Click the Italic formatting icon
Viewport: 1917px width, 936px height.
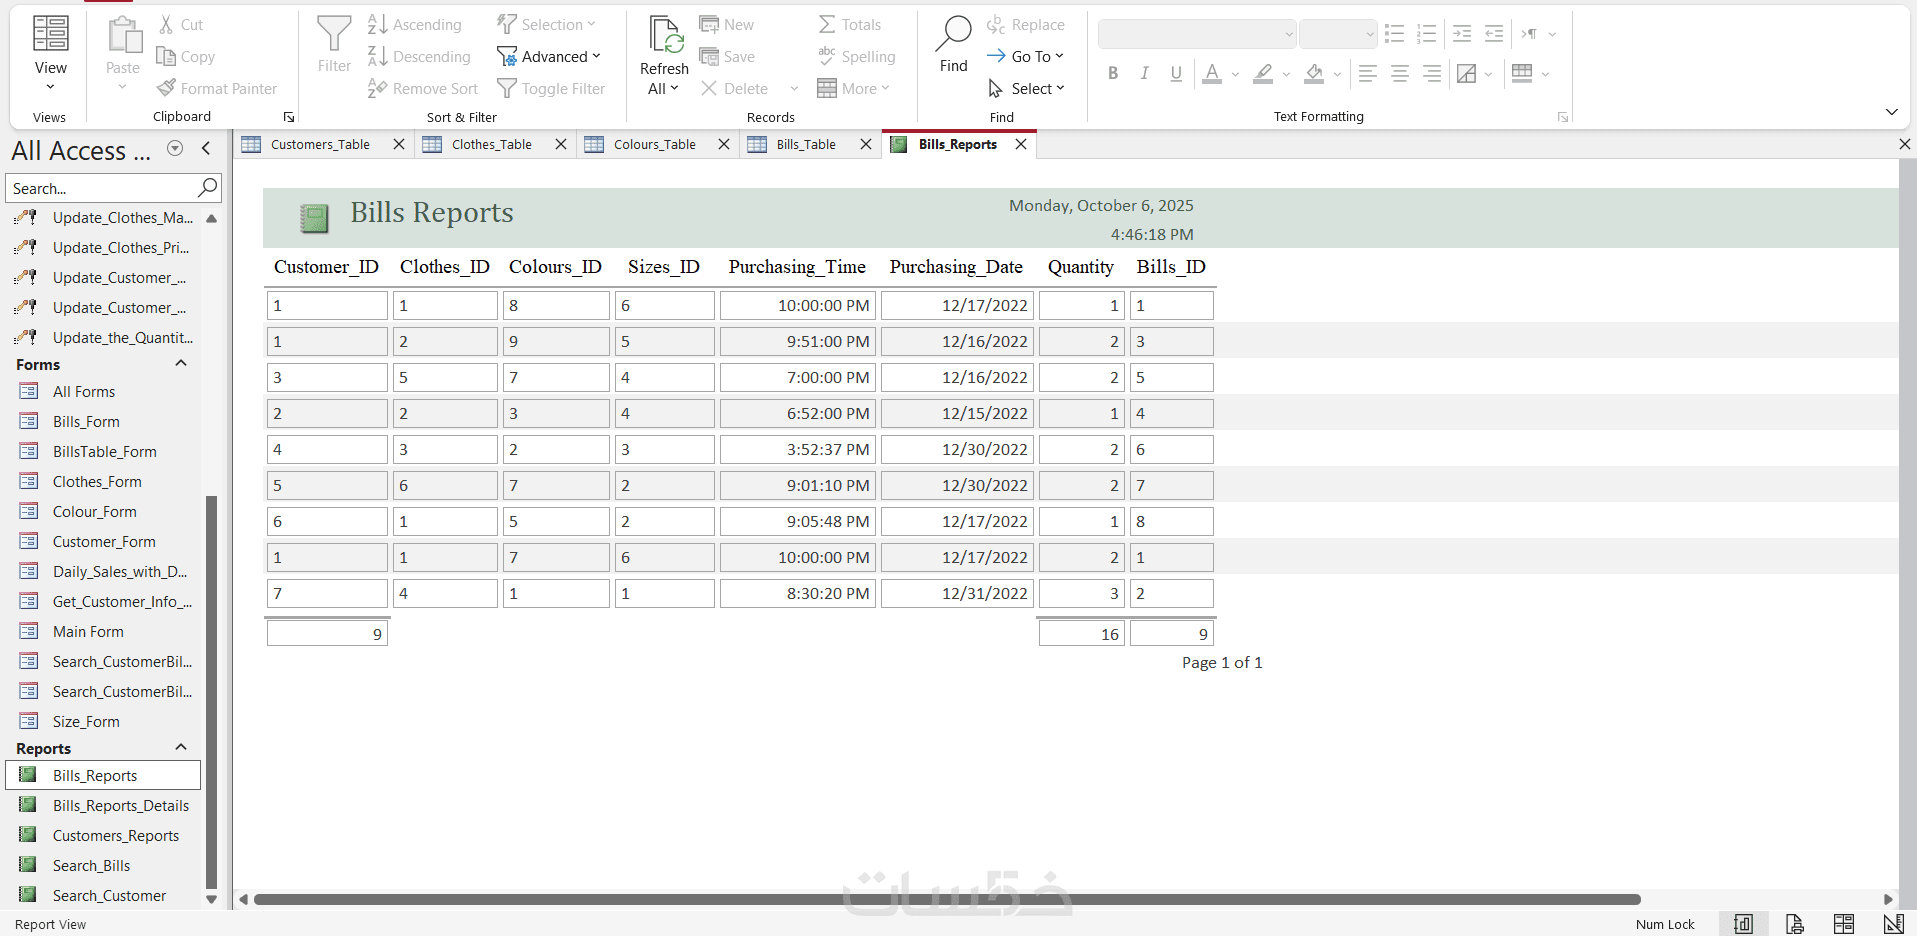1144,73
